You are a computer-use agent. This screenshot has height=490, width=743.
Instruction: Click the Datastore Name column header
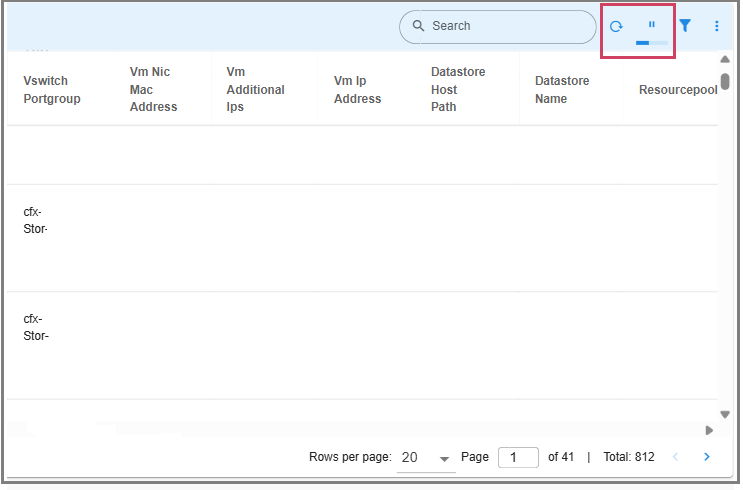click(x=562, y=90)
